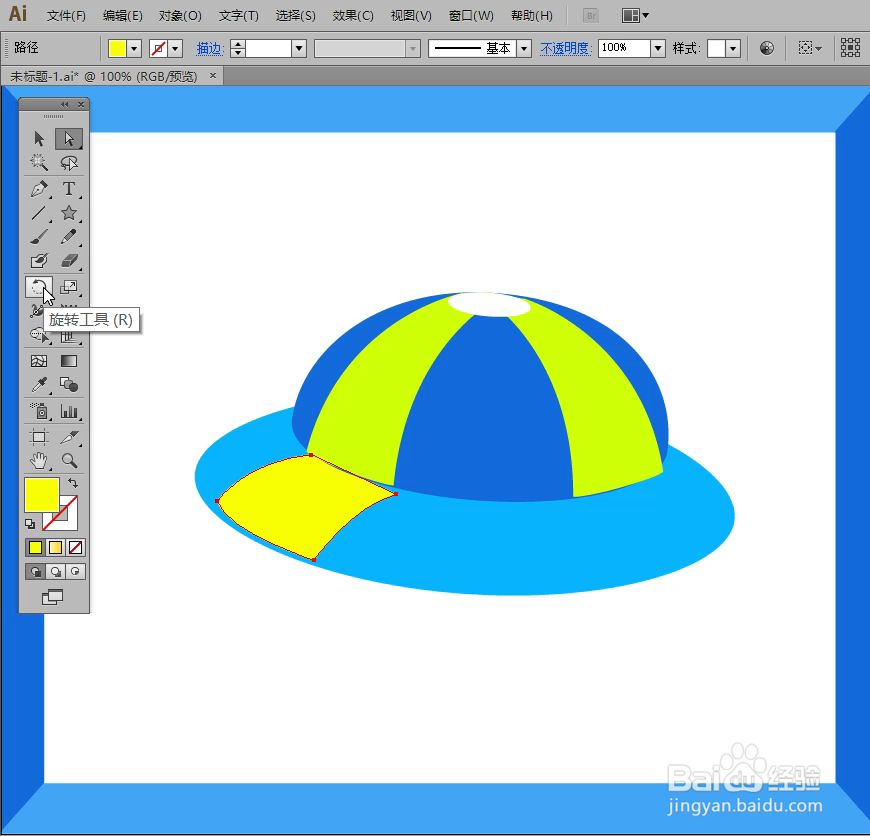870x836 pixels.
Task: Select the Selection (black arrow) tool
Action: click(x=39, y=138)
